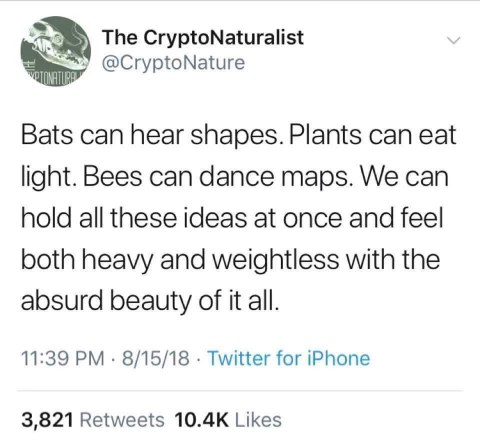
Task: Click the sentence 'Bats can hear shapes'
Action: tap(149, 136)
